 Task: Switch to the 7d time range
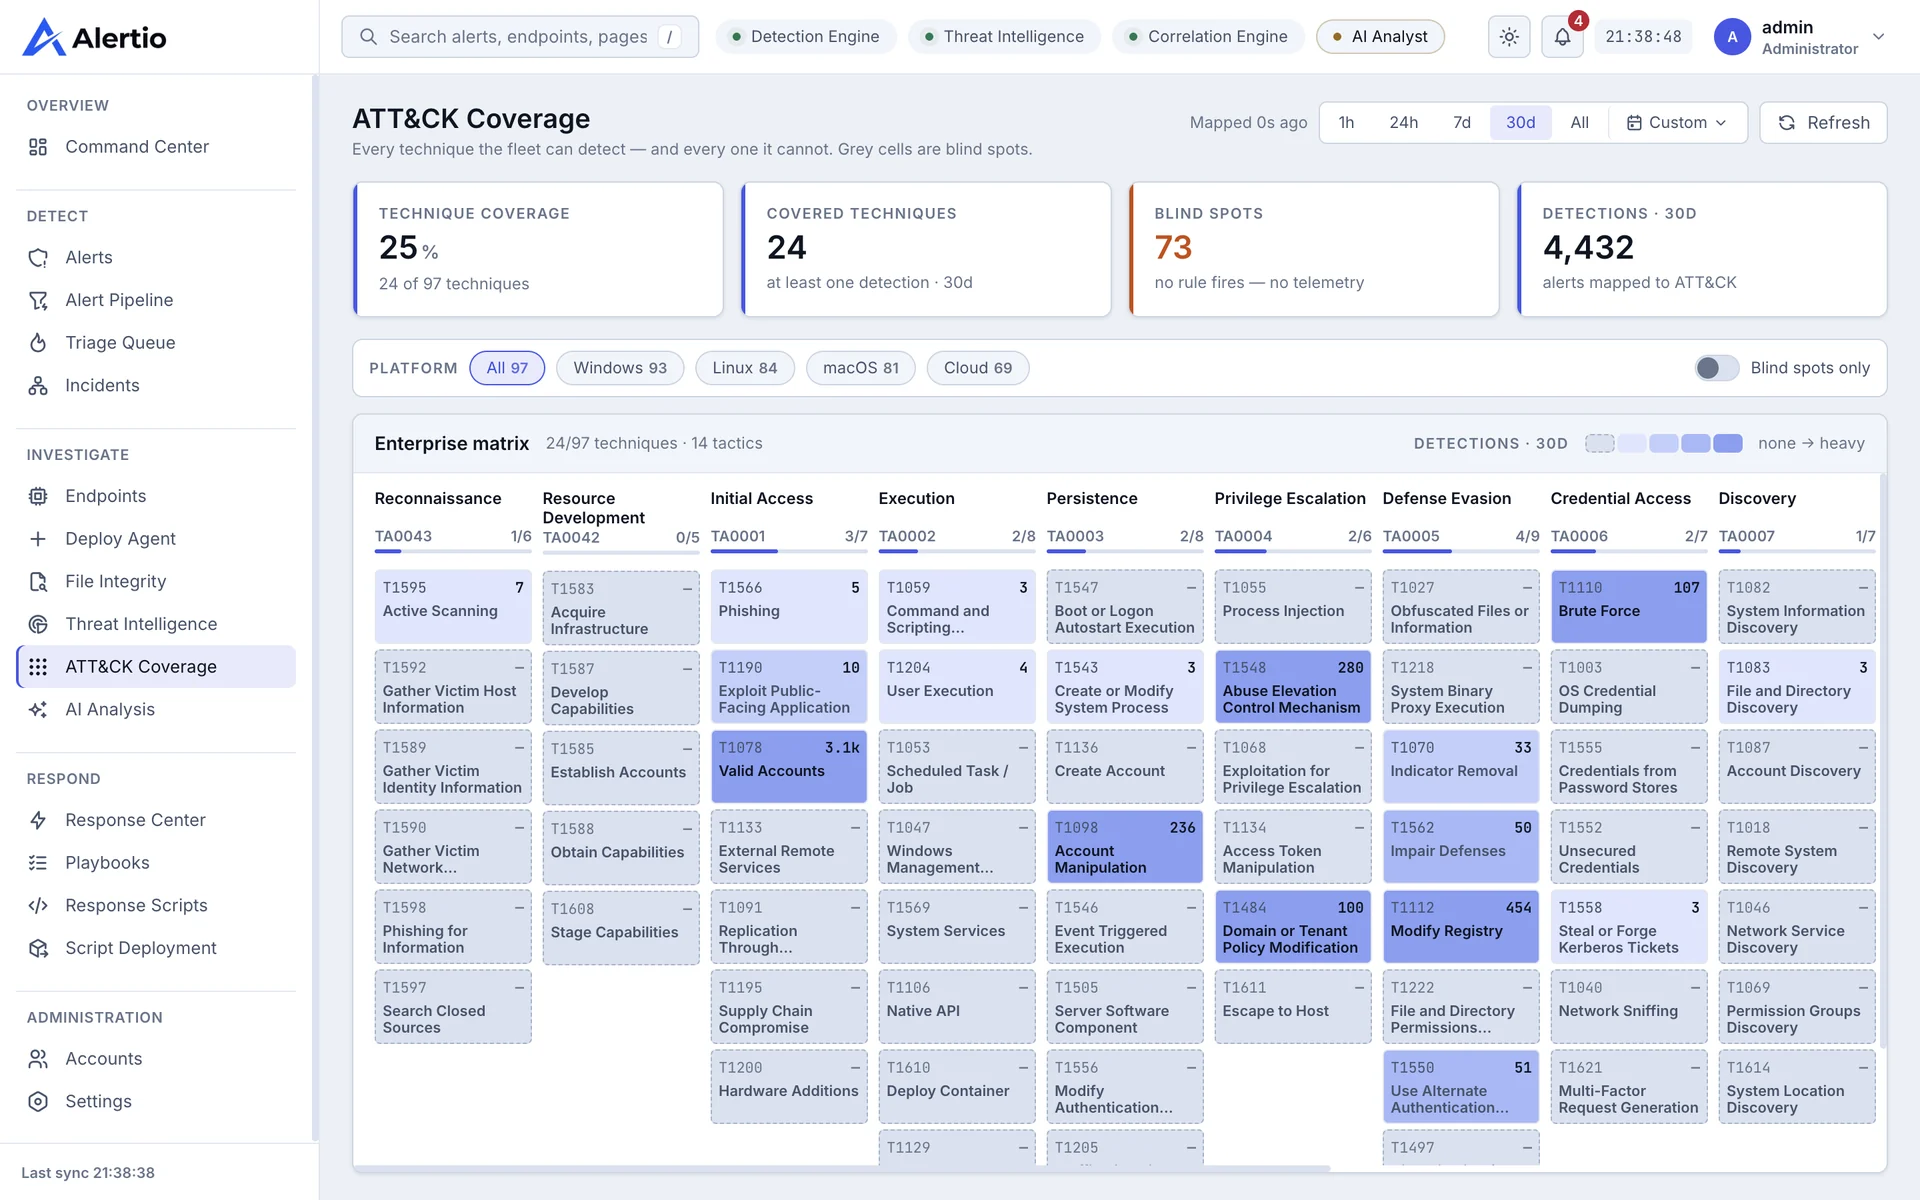coord(1462,123)
